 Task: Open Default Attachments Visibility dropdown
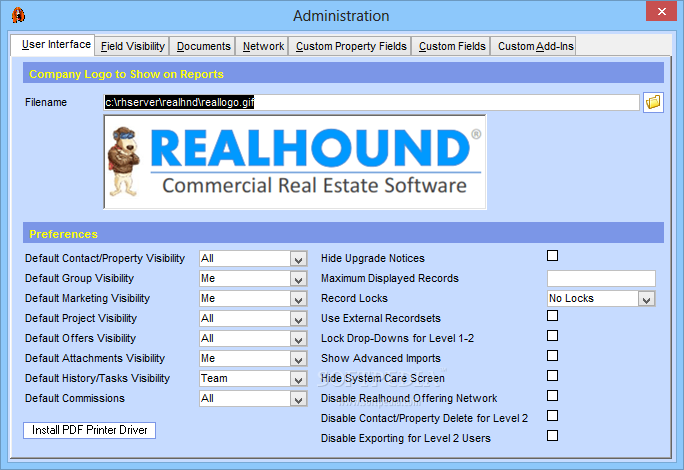tap(298, 359)
